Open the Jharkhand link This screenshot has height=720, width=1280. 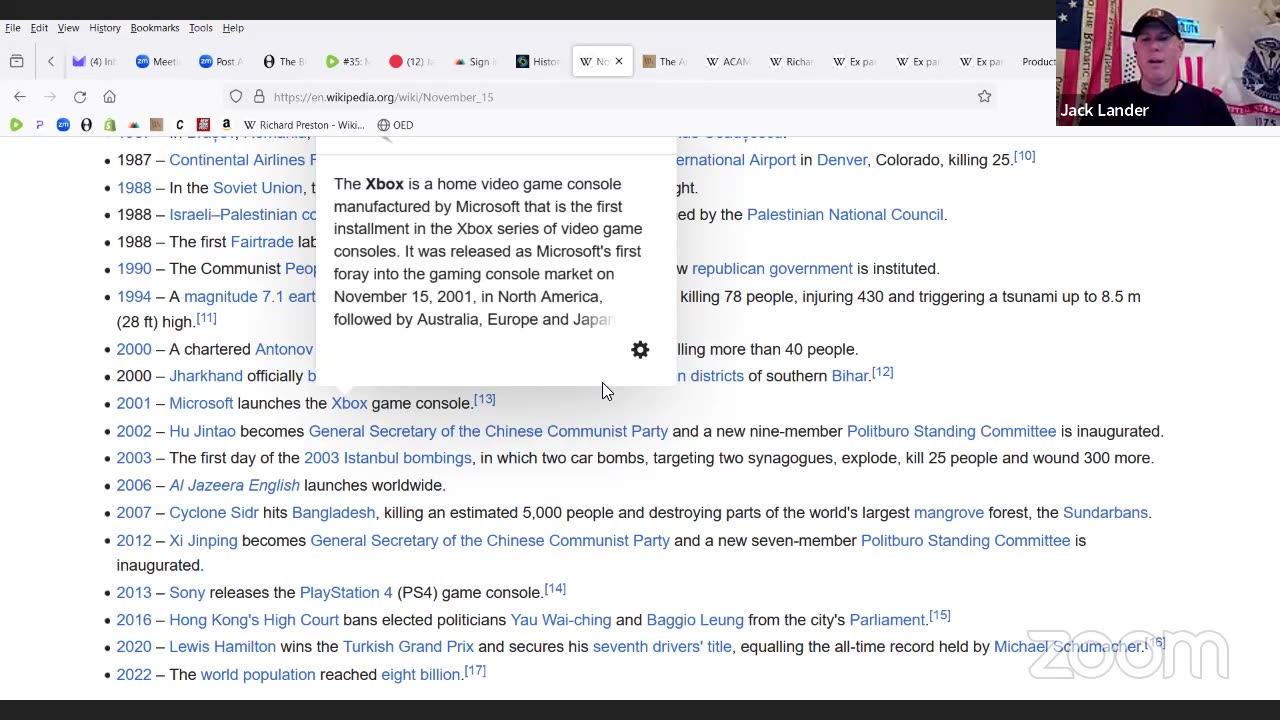pos(206,376)
